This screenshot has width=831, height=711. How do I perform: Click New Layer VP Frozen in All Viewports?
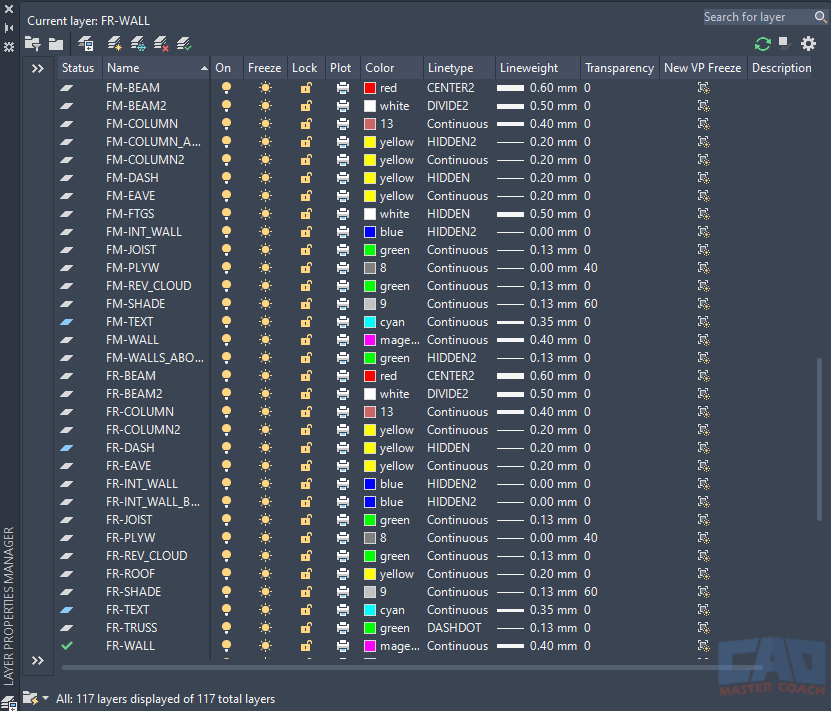[x=138, y=43]
